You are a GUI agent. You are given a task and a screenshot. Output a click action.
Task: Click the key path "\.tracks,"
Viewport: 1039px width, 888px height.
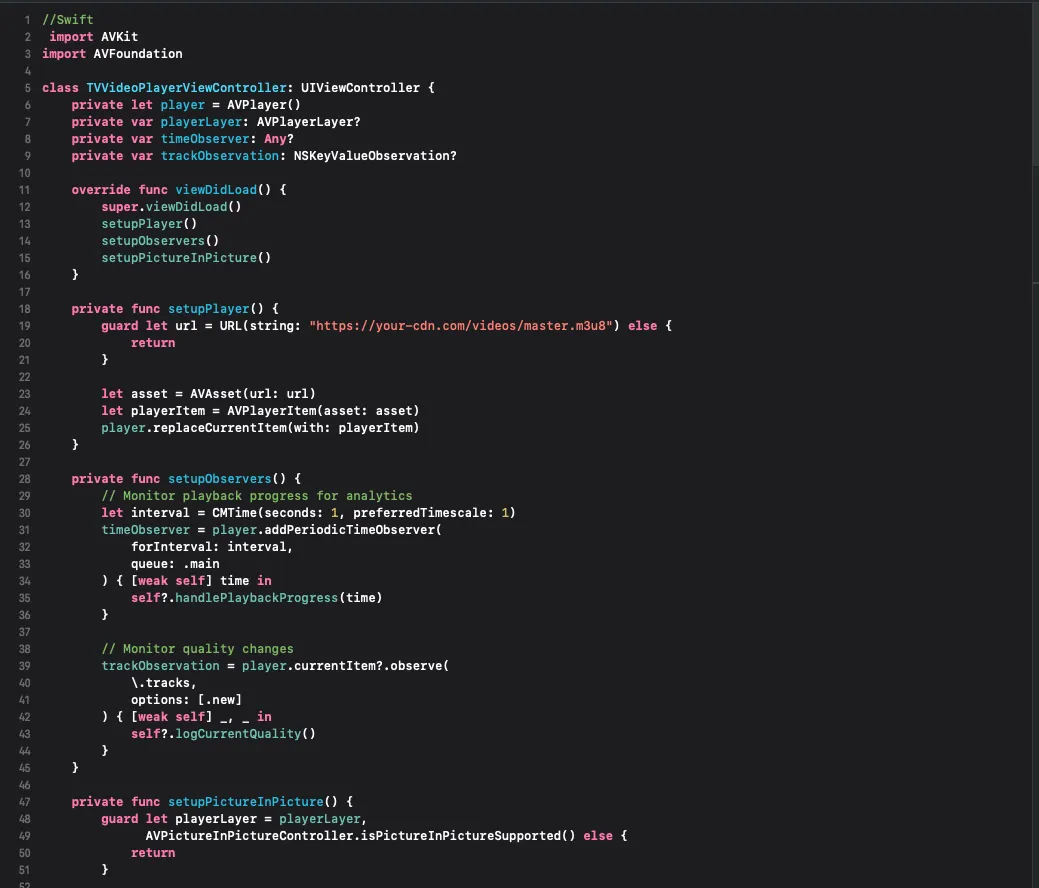tap(164, 683)
